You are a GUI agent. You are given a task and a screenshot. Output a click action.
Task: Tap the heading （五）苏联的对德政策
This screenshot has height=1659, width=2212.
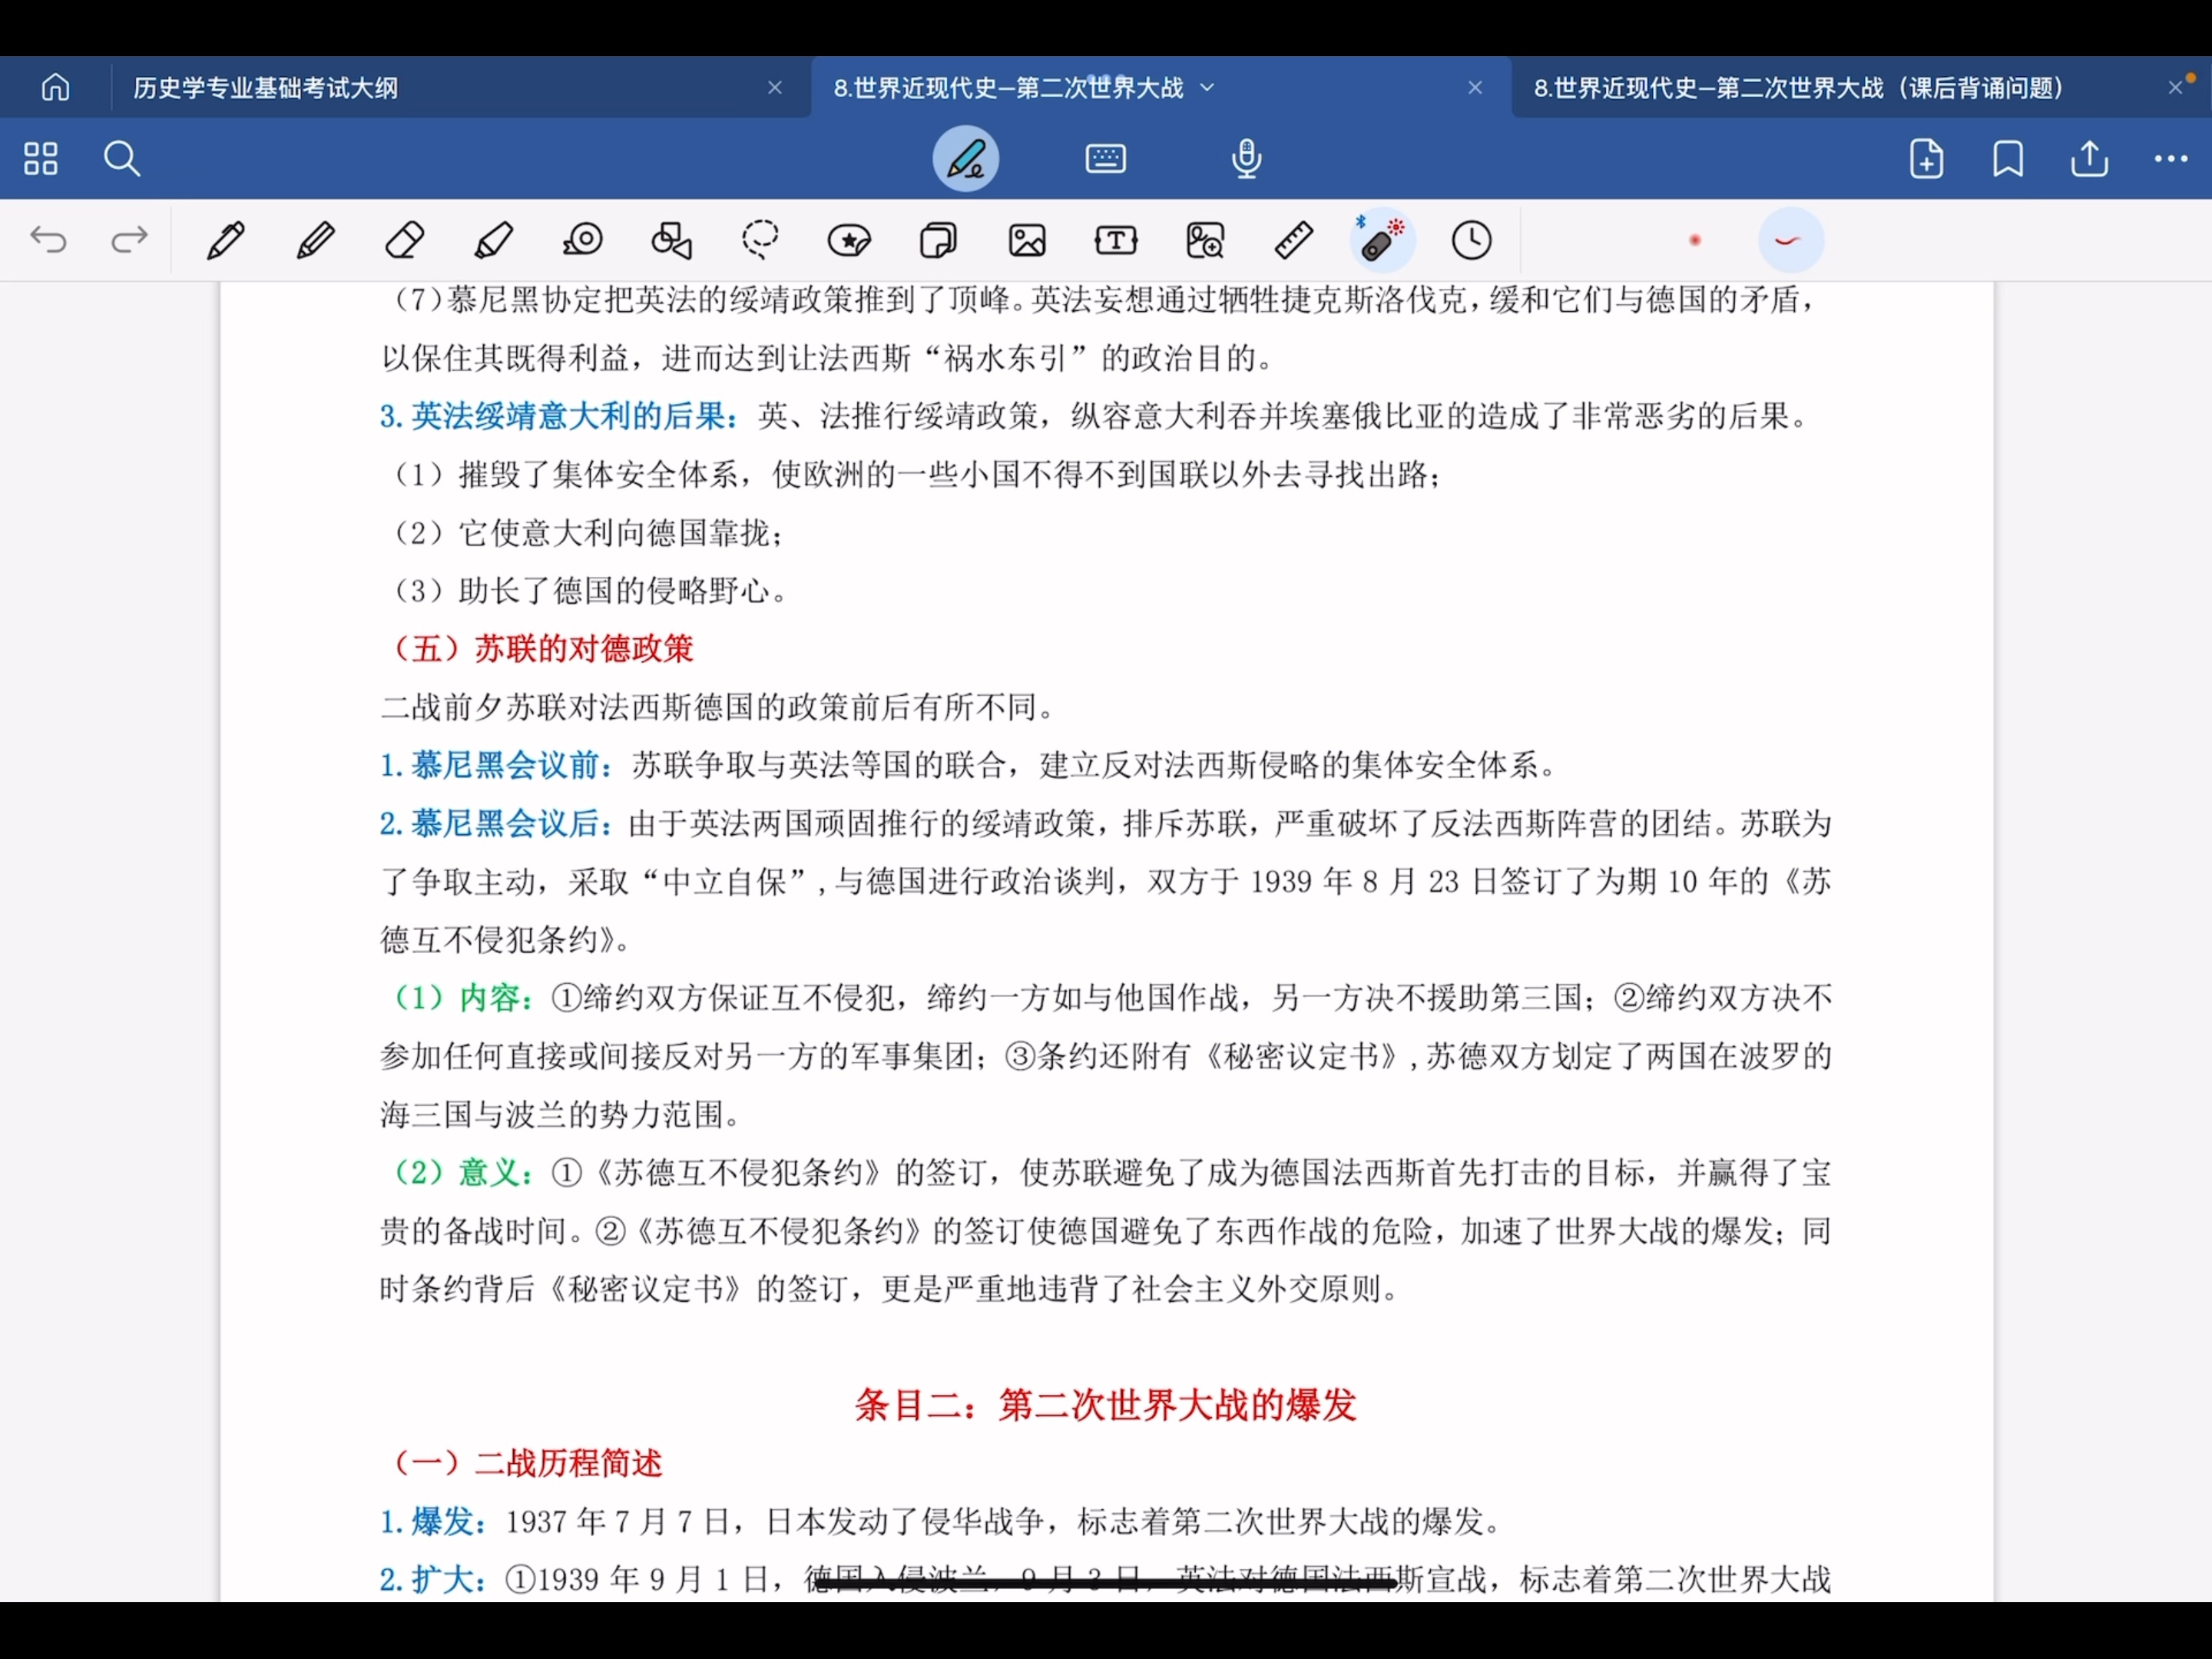pyautogui.click(x=537, y=648)
